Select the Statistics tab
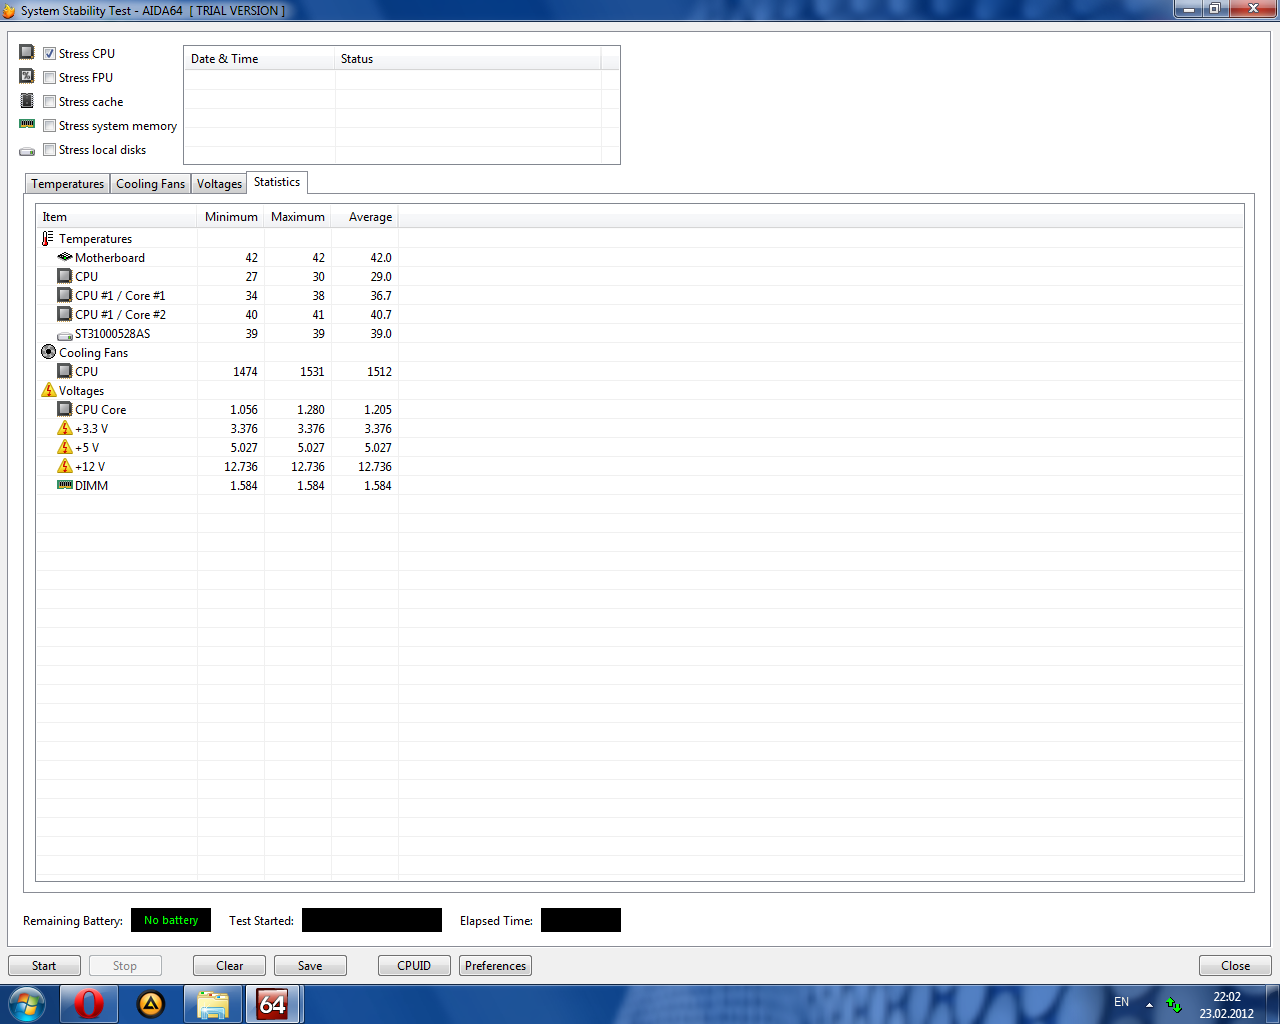 tap(277, 182)
